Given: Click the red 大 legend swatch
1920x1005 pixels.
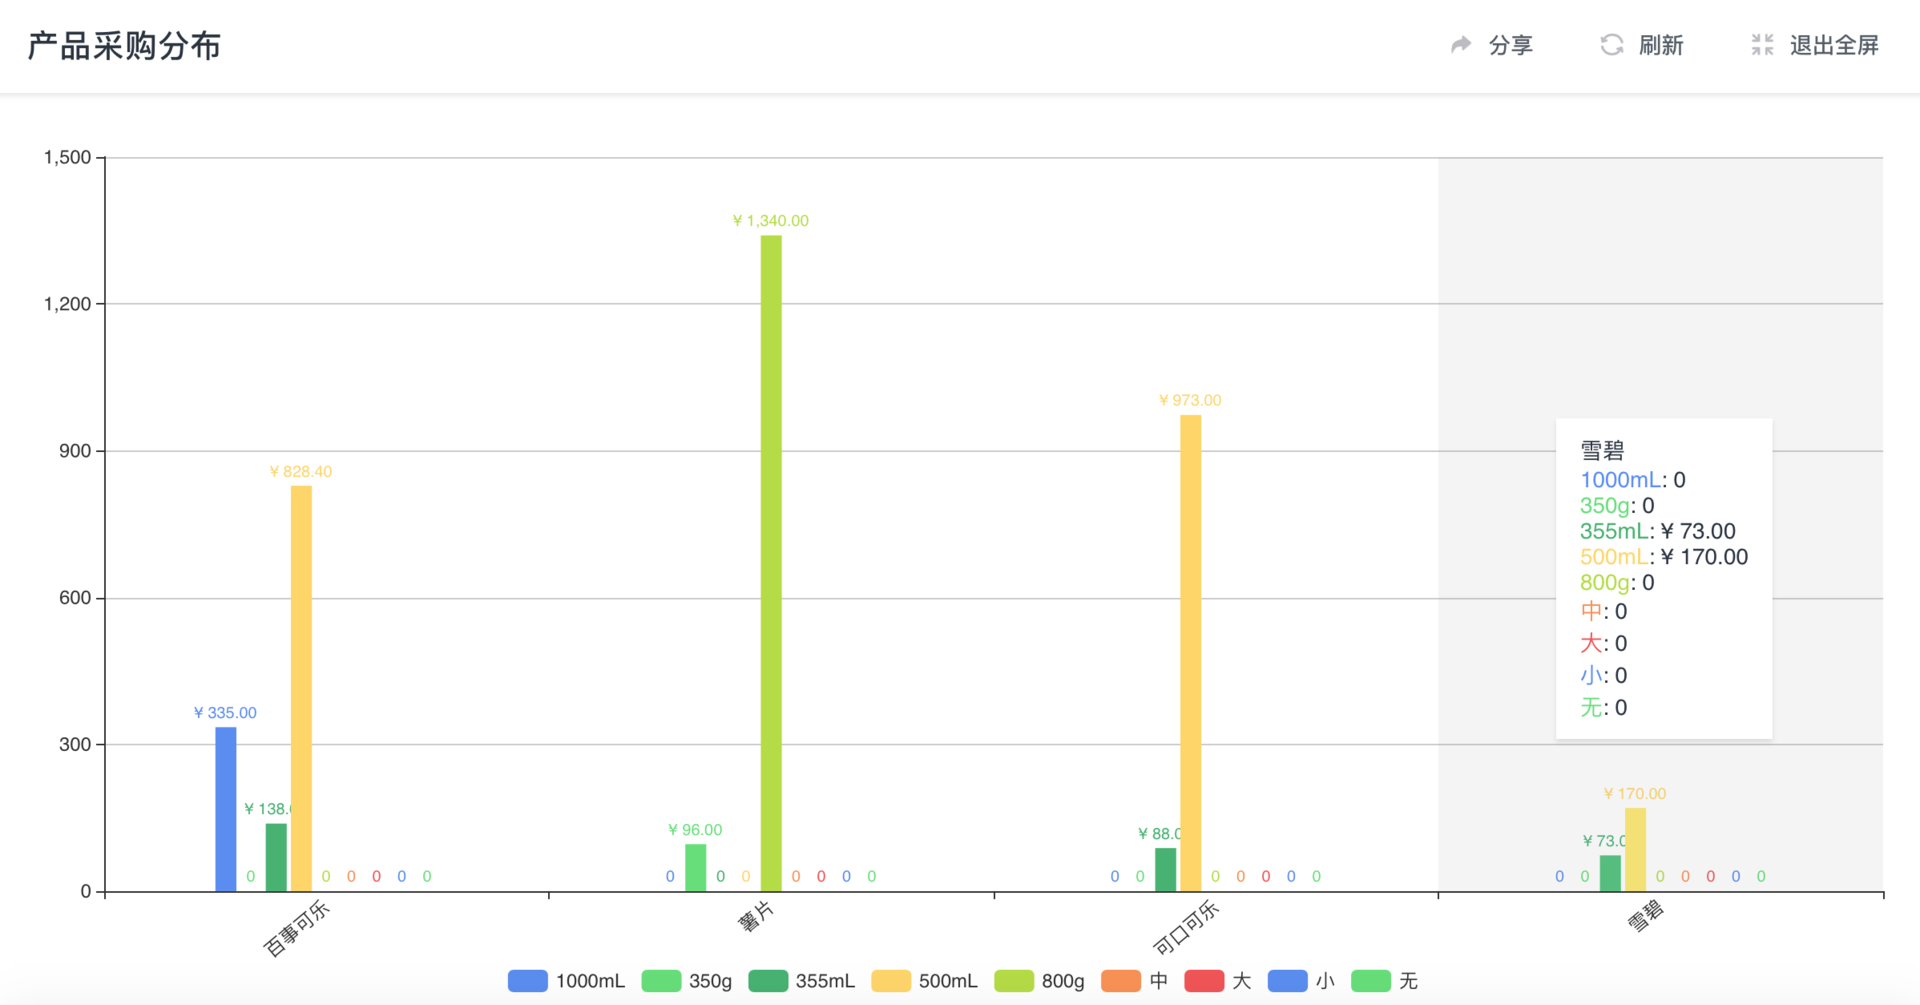Looking at the screenshot, I should click(1204, 981).
